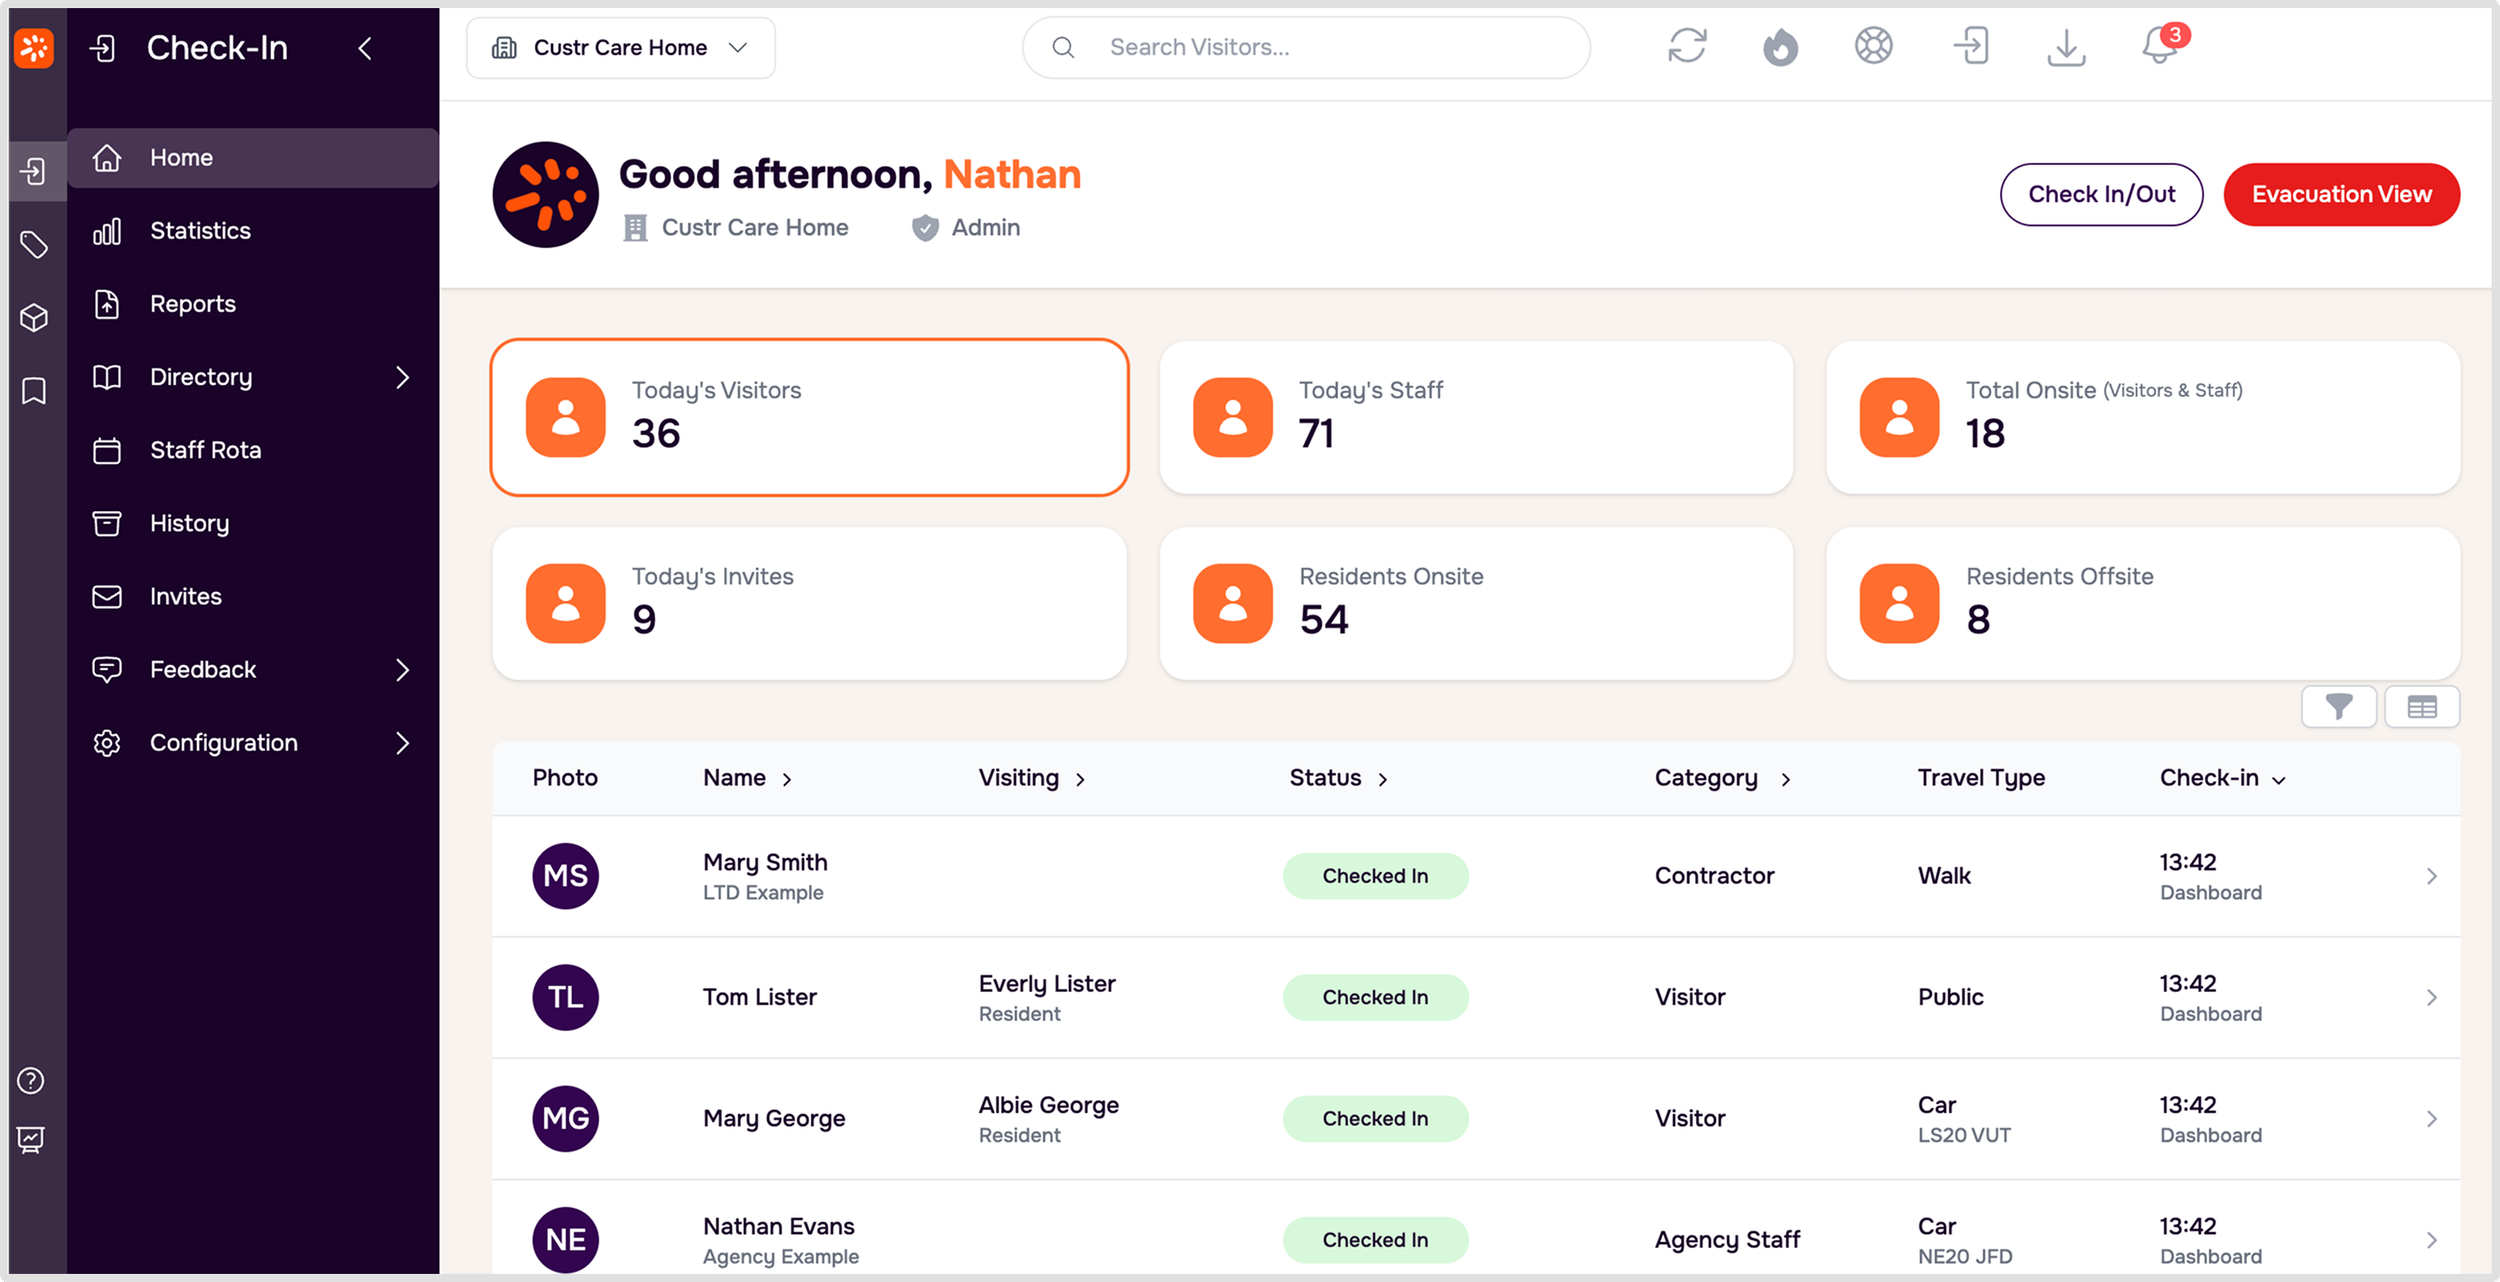Open the table filter funnel icon
Screen dimensions: 2500x1282
2339,707
